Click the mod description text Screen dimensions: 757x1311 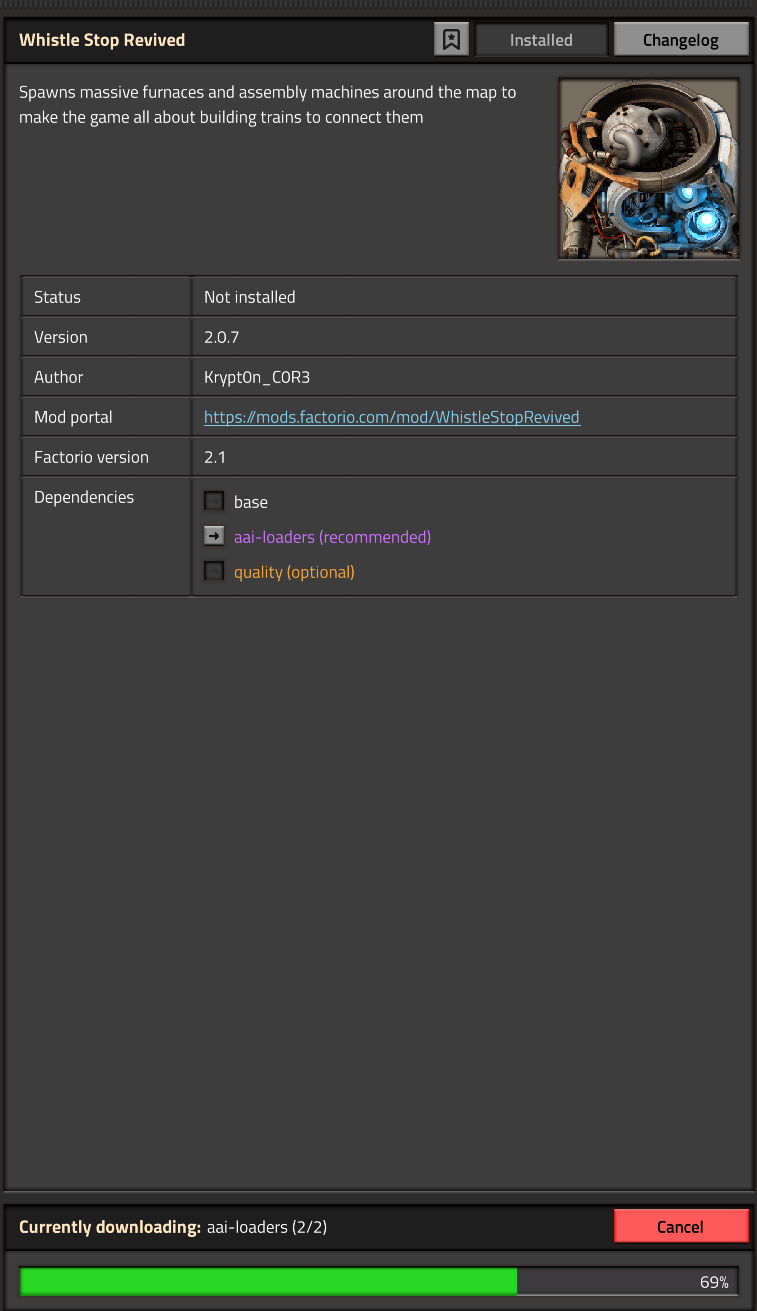(268, 105)
